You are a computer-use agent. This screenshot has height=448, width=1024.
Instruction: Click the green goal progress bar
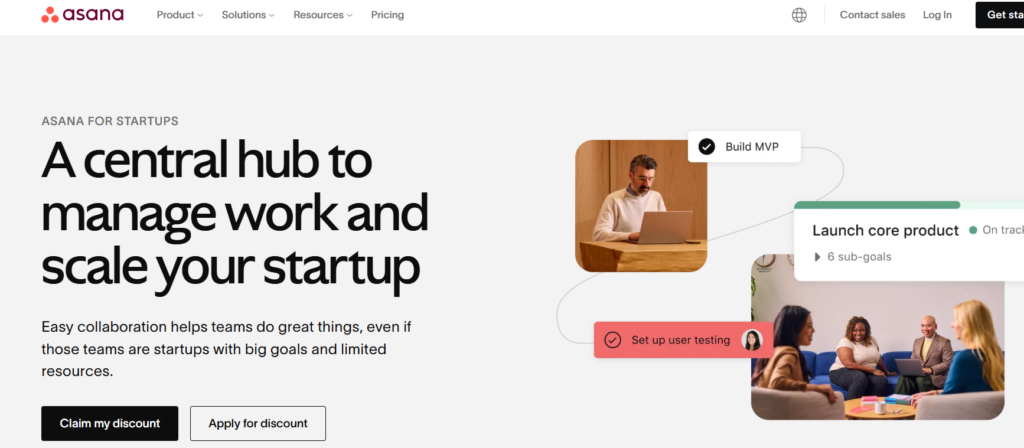[x=877, y=205]
